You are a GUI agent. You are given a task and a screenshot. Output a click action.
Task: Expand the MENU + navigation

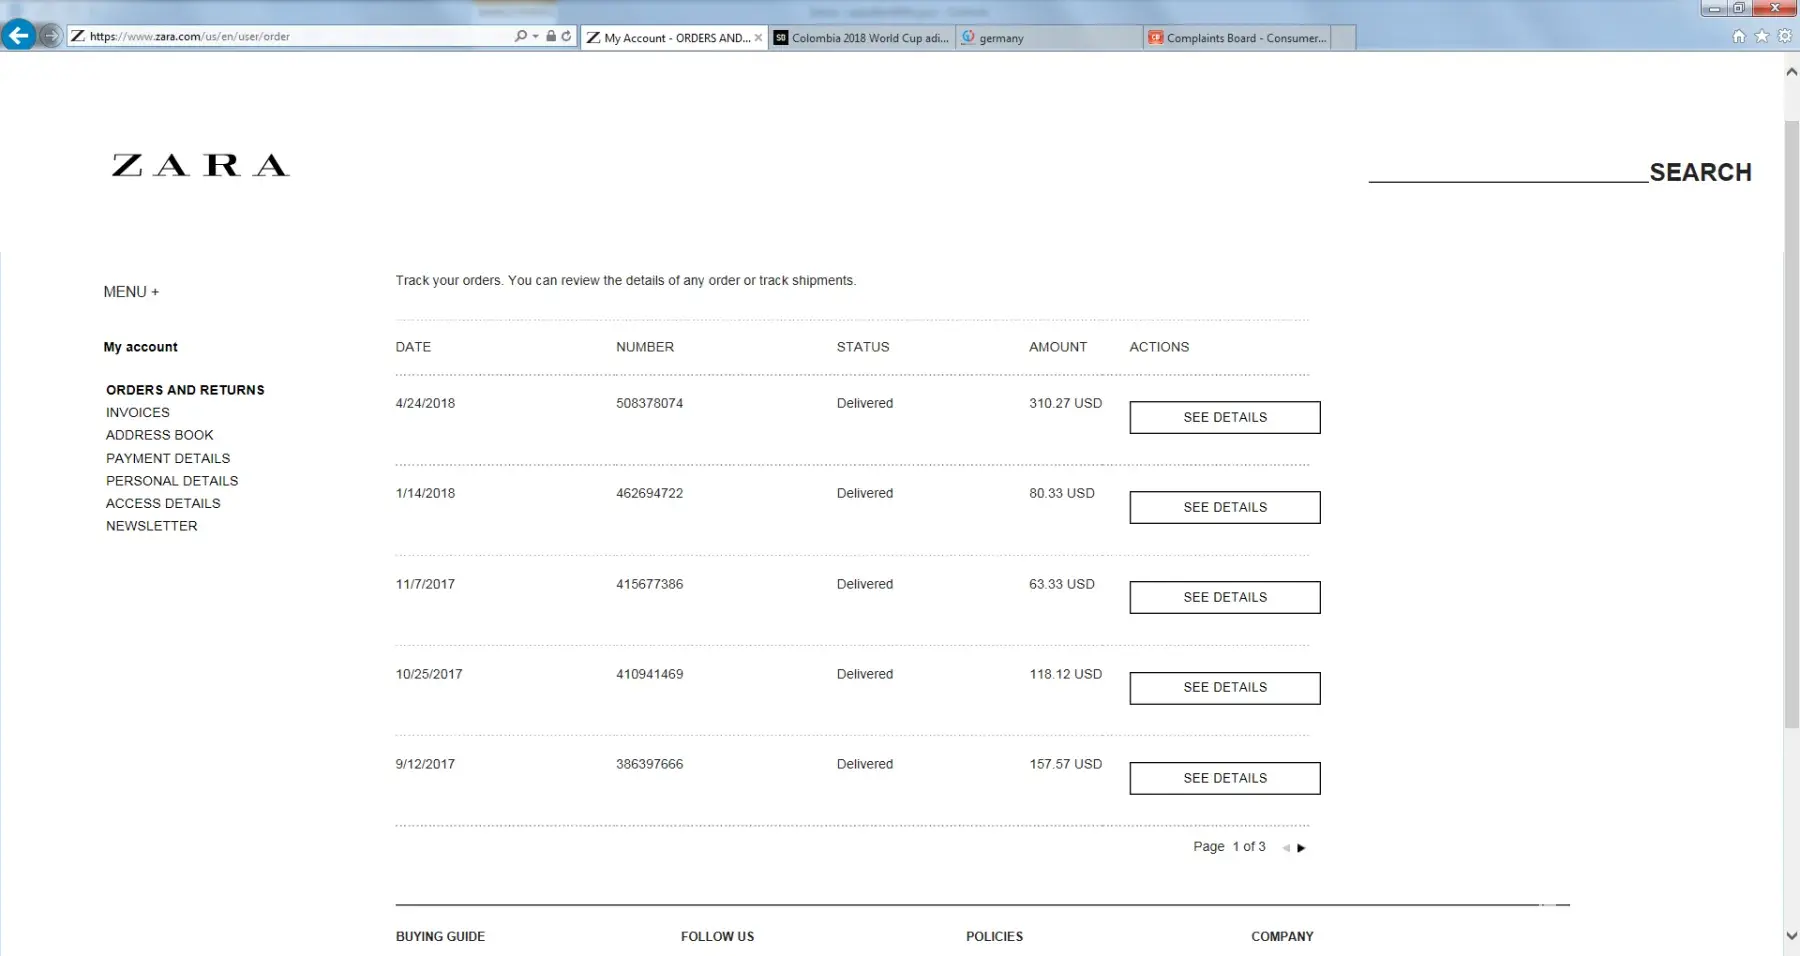[131, 292]
